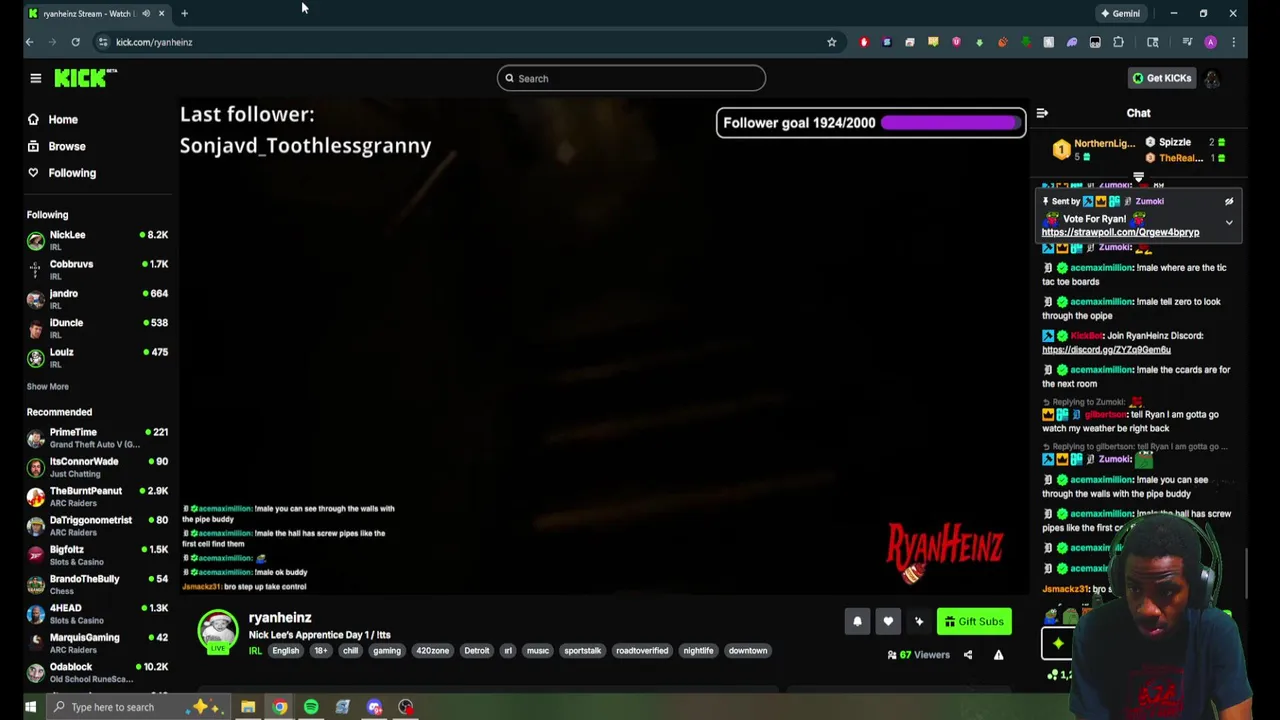Open TheBurntPeanut recommended channel
The height and width of the screenshot is (720, 1280).
coord(97,496)
